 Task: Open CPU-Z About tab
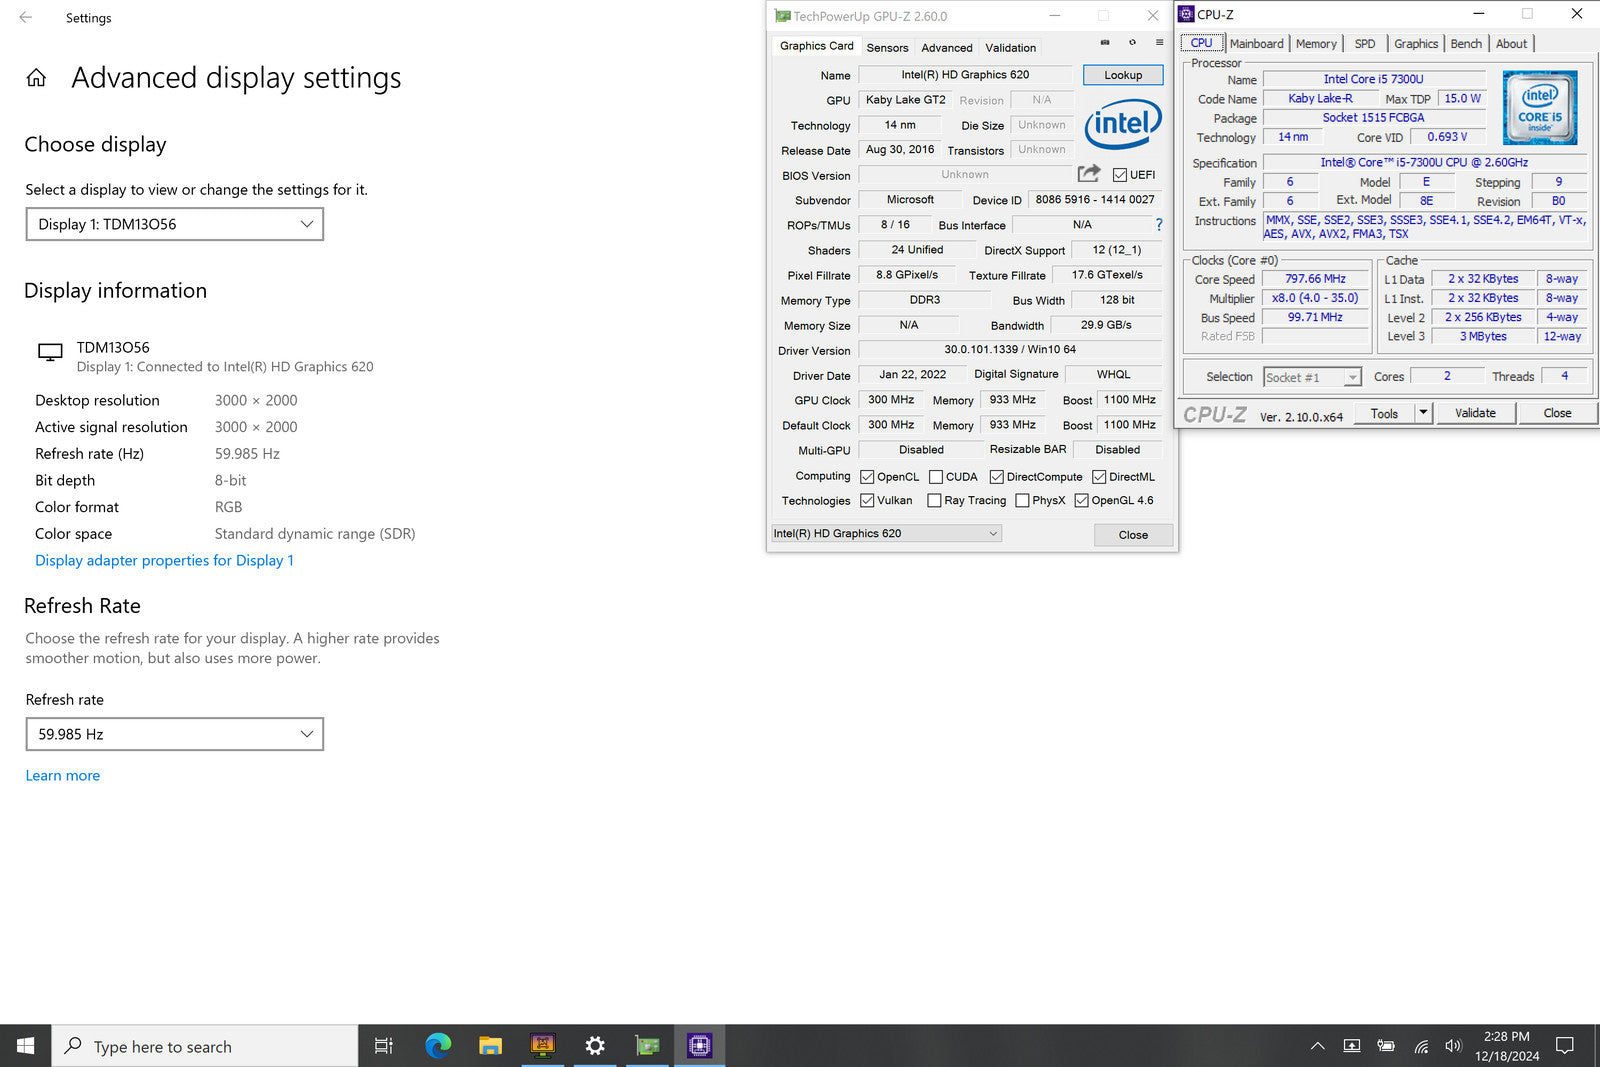1511,43
